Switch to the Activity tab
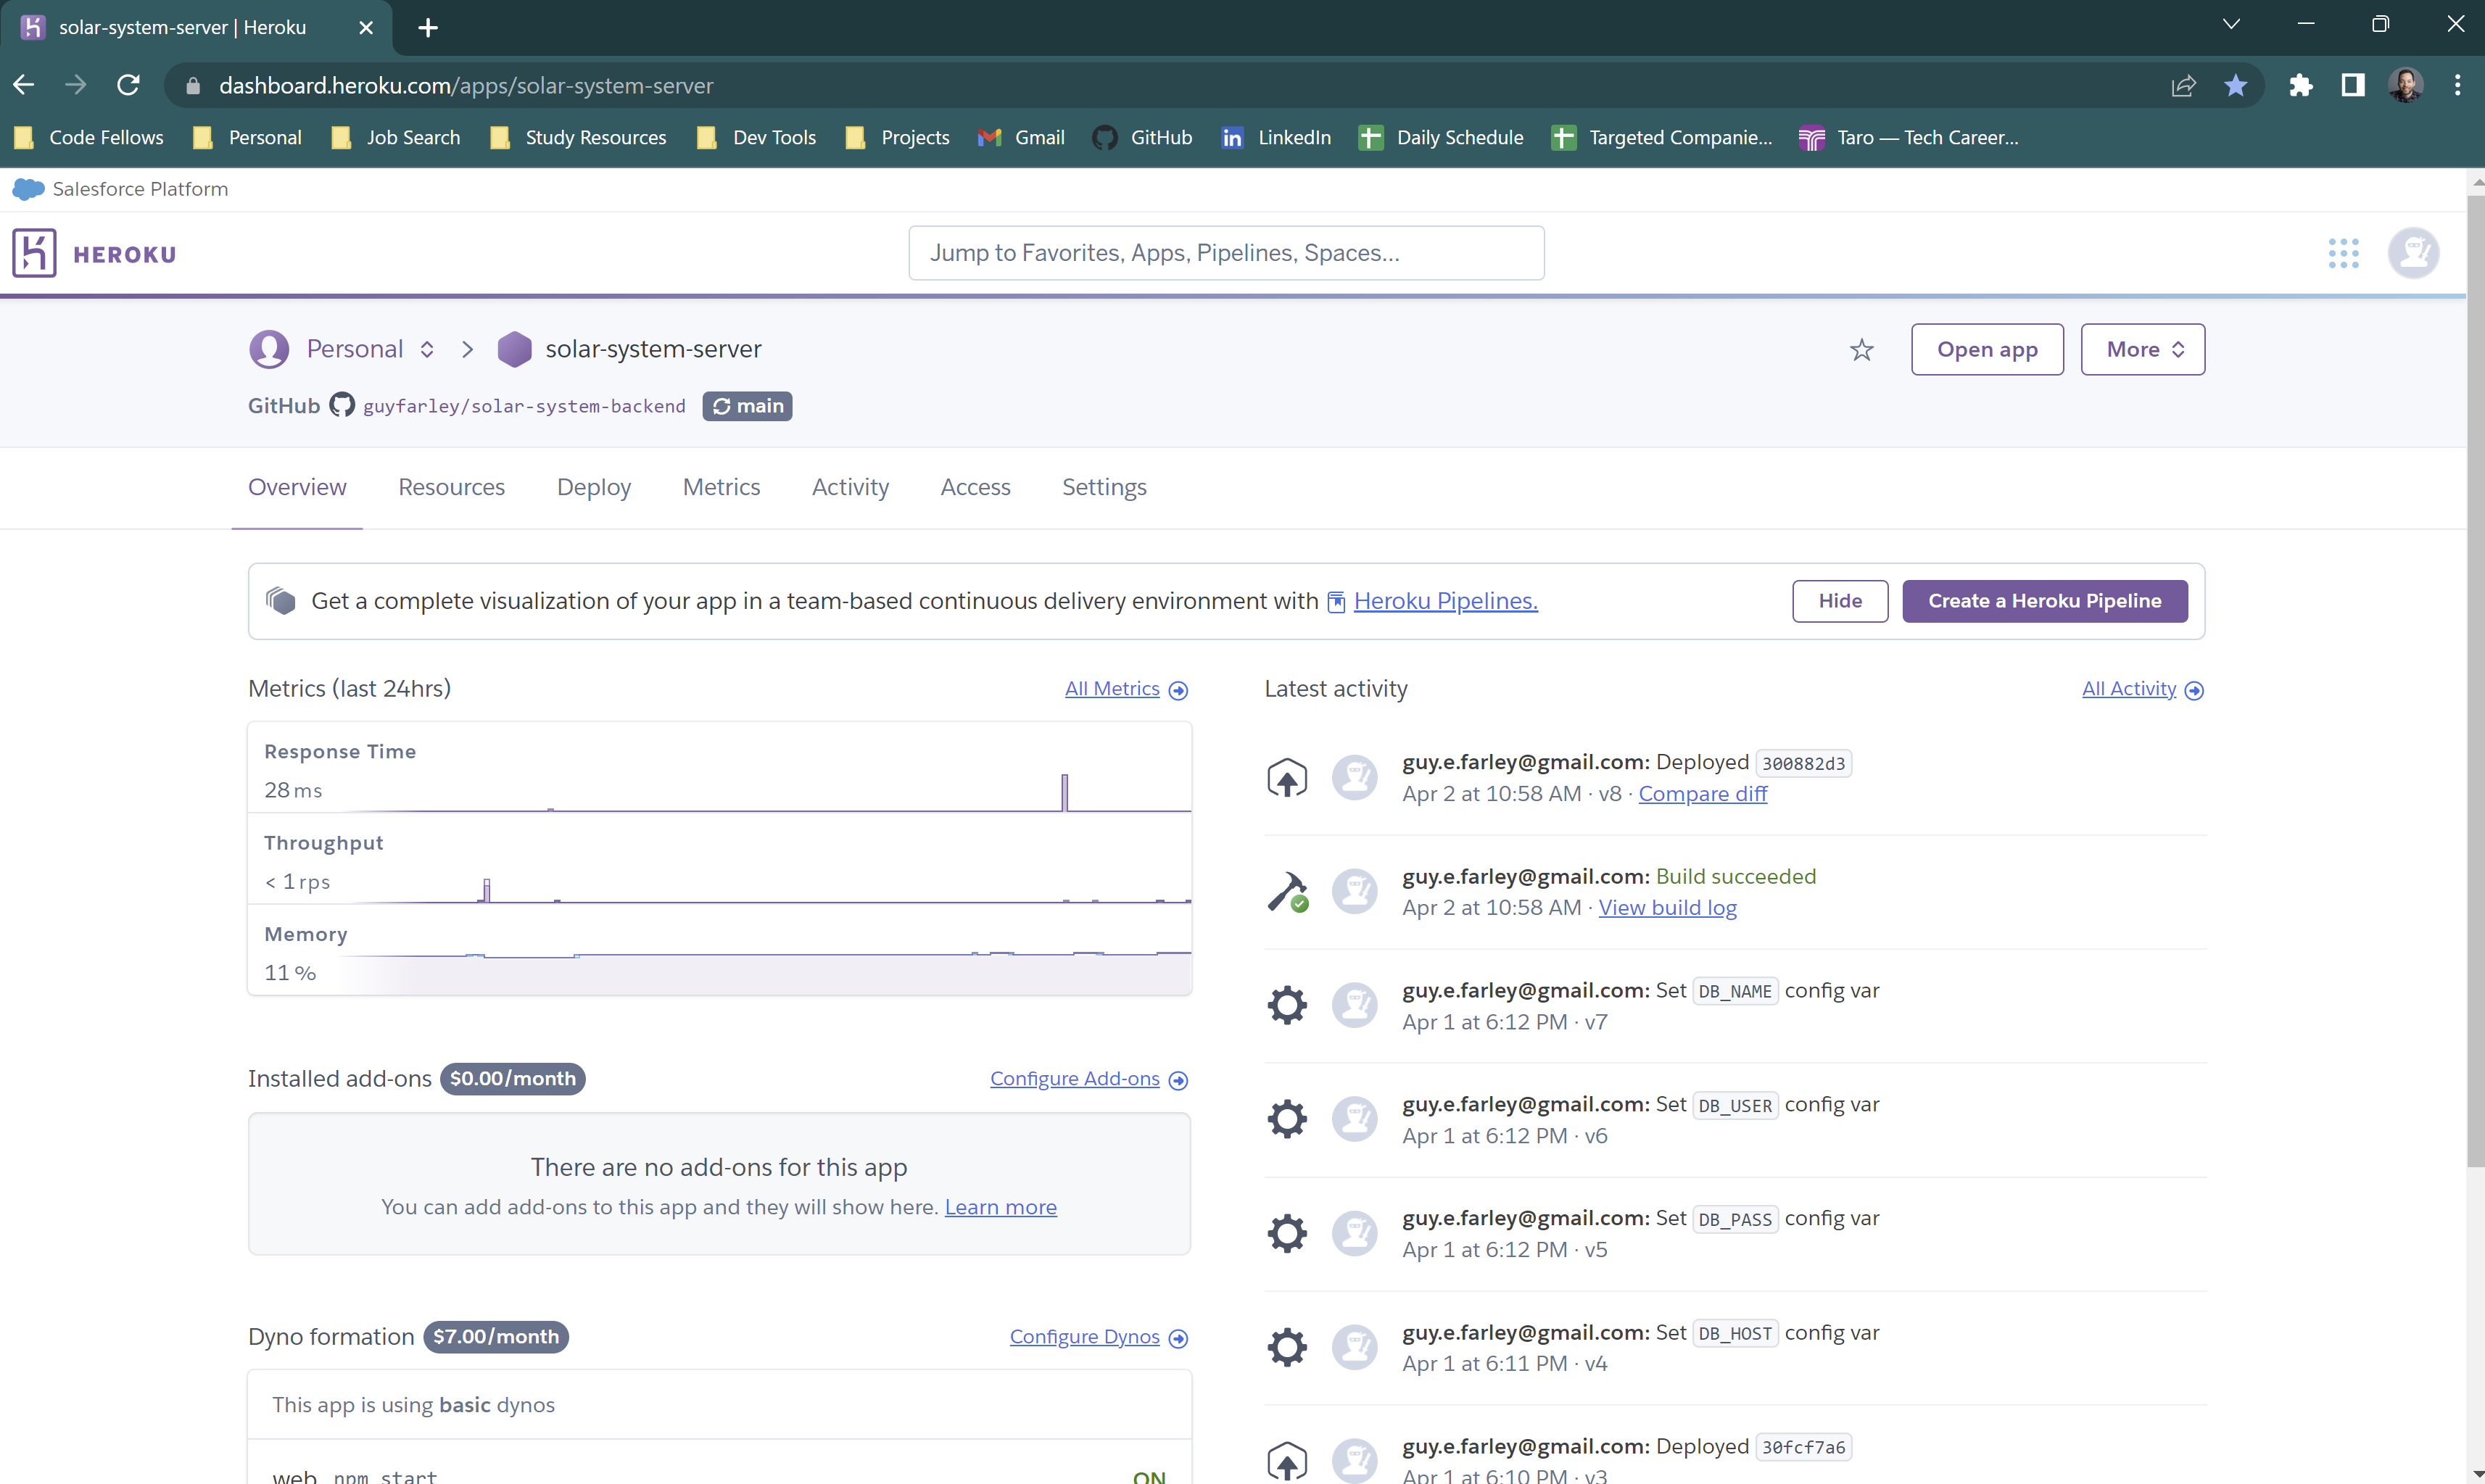Image resolution: width=2485 pixels, height=1484 pixels. (x=850, y=487)
